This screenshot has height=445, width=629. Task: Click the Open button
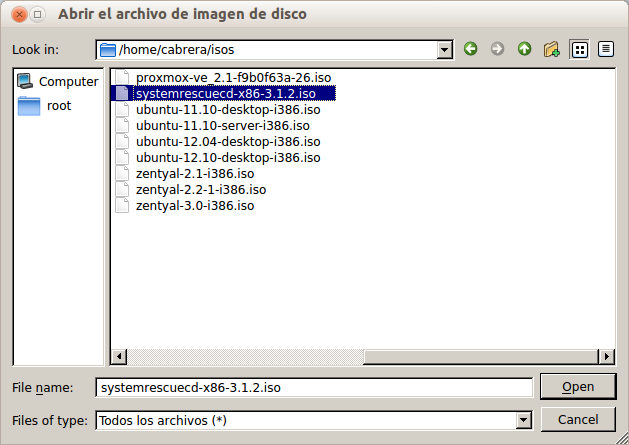(578, 387)
